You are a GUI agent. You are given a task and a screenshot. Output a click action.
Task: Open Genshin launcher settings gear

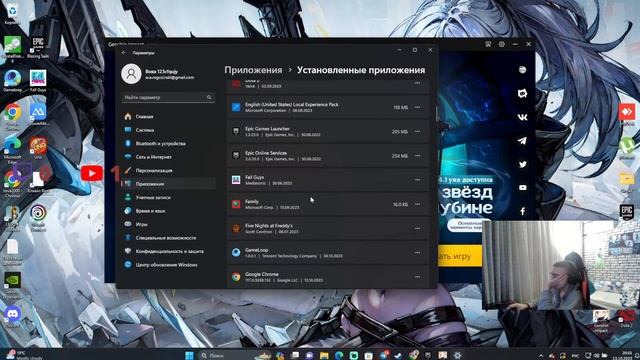coord(502,44)
